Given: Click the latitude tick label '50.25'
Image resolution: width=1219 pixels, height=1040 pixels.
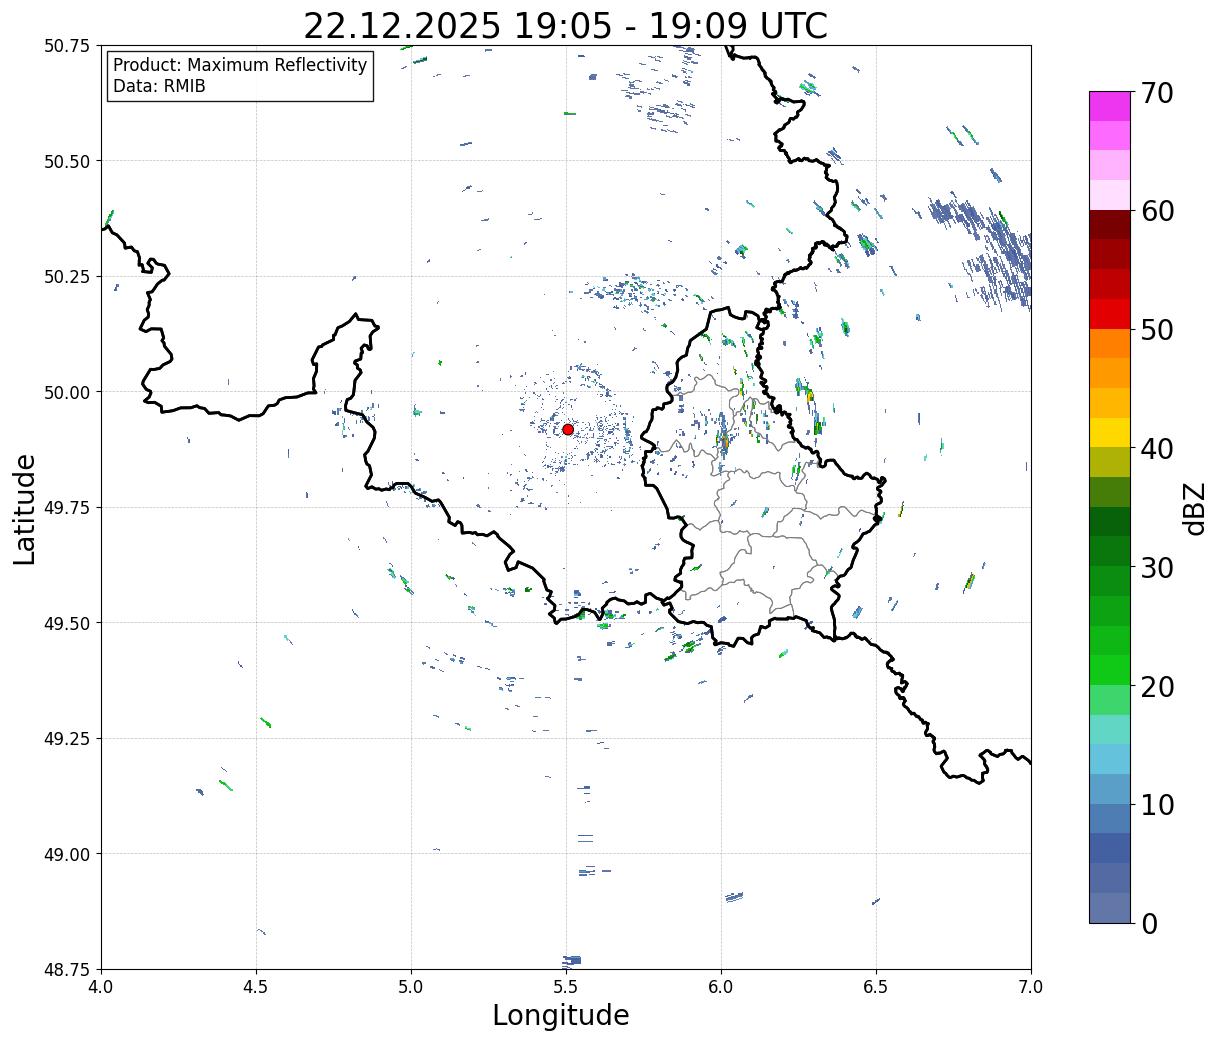Looking at the screenshot, I should [66, 277].
